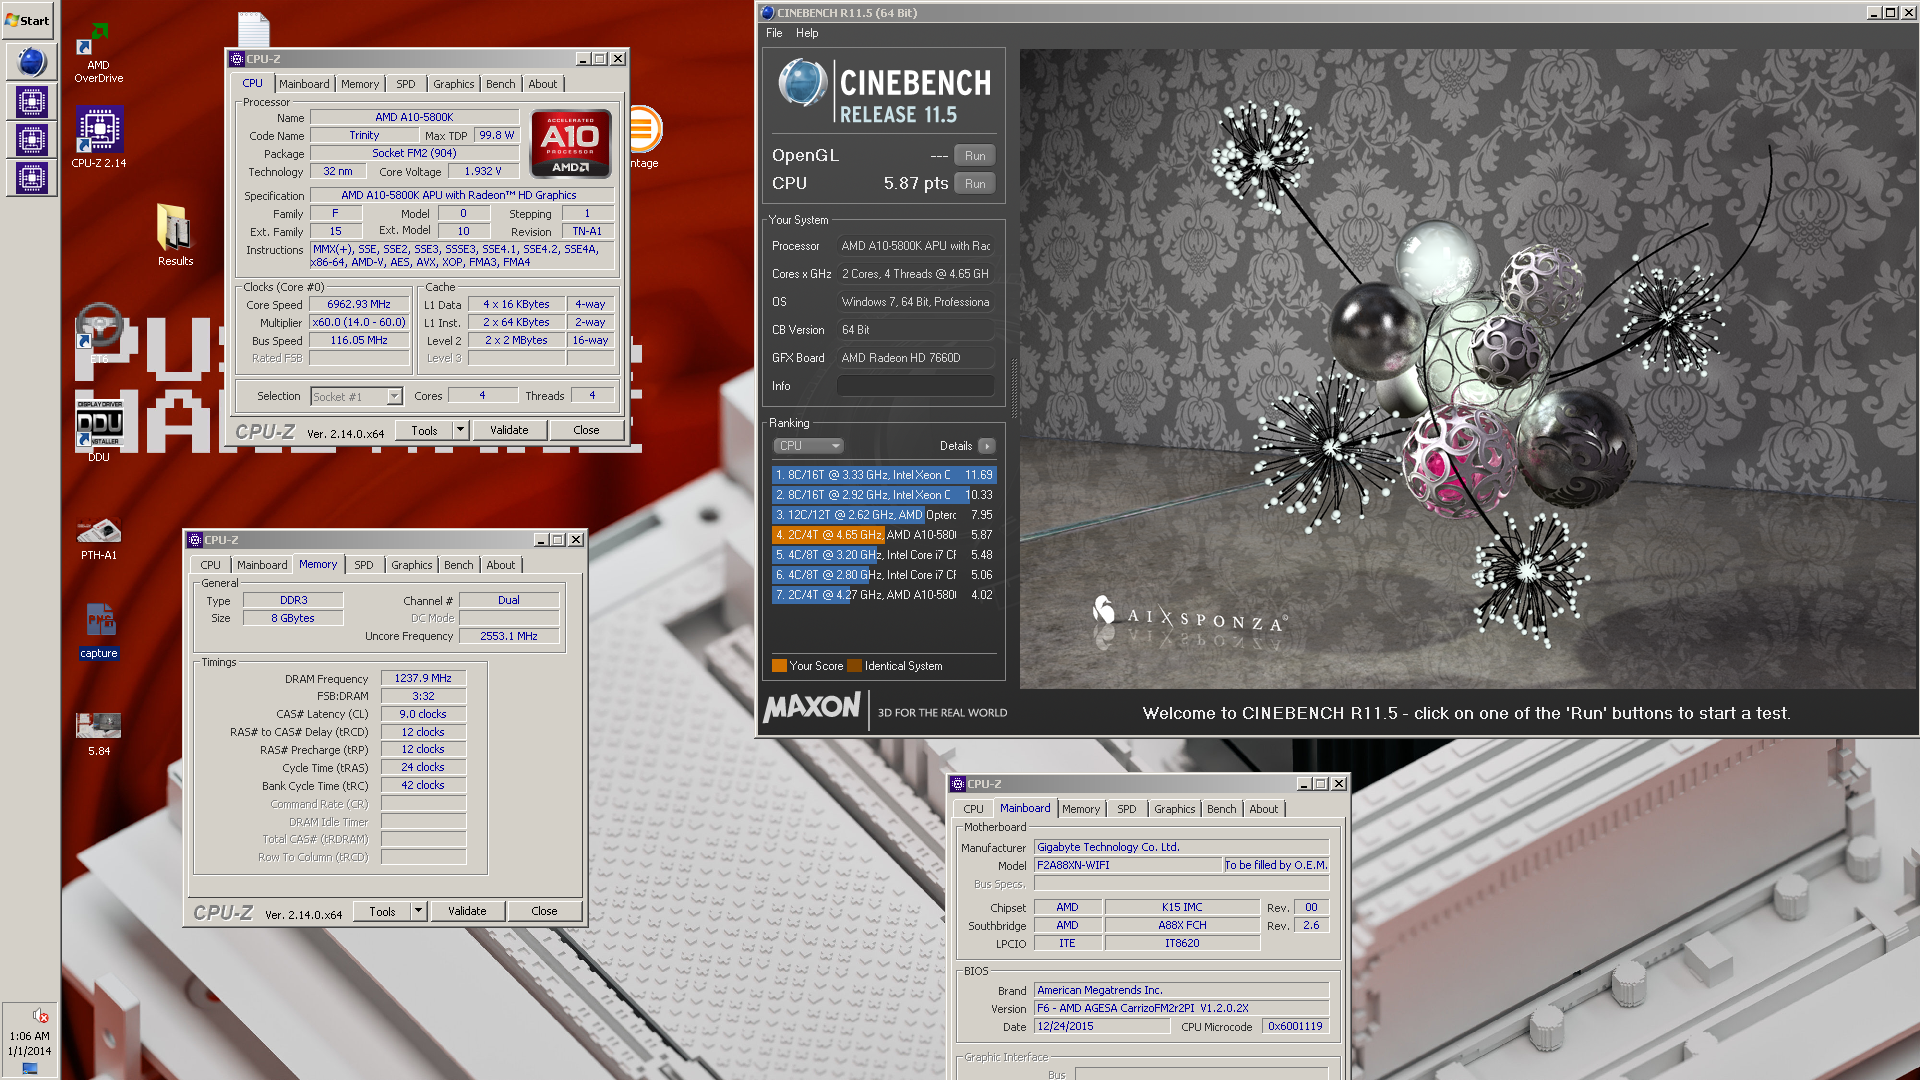Click the Identical System legend swatch
1920x1080 pixels.
click(854, 666)
